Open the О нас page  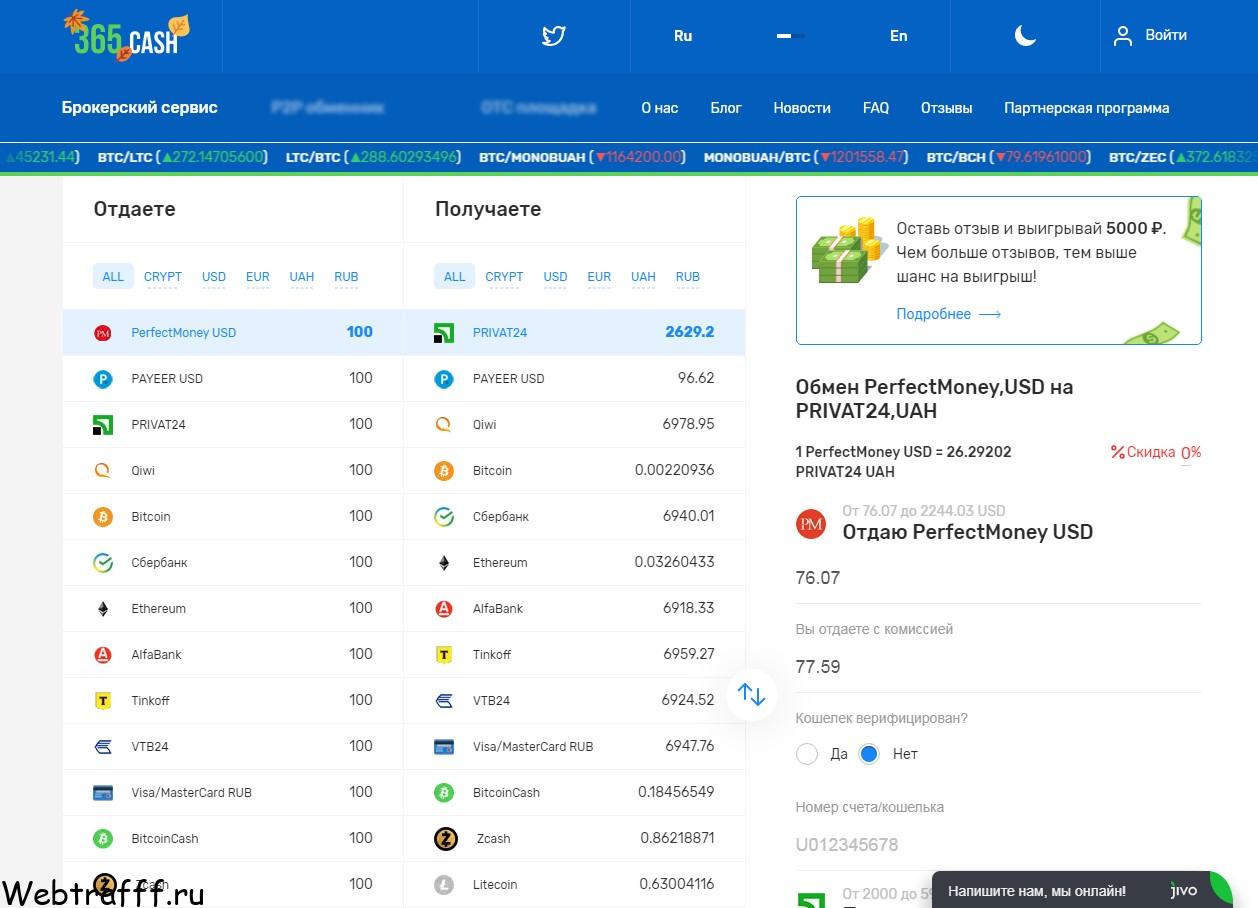click(x=659, y=108)
